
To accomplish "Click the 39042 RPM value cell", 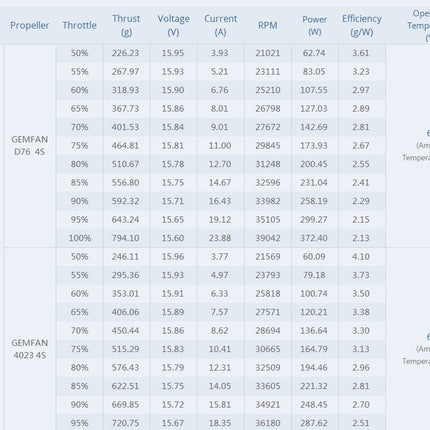I will tap(268, 238).
